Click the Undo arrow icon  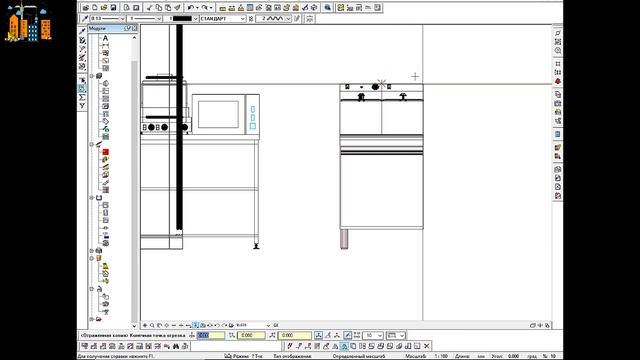[x=191, y=7]
